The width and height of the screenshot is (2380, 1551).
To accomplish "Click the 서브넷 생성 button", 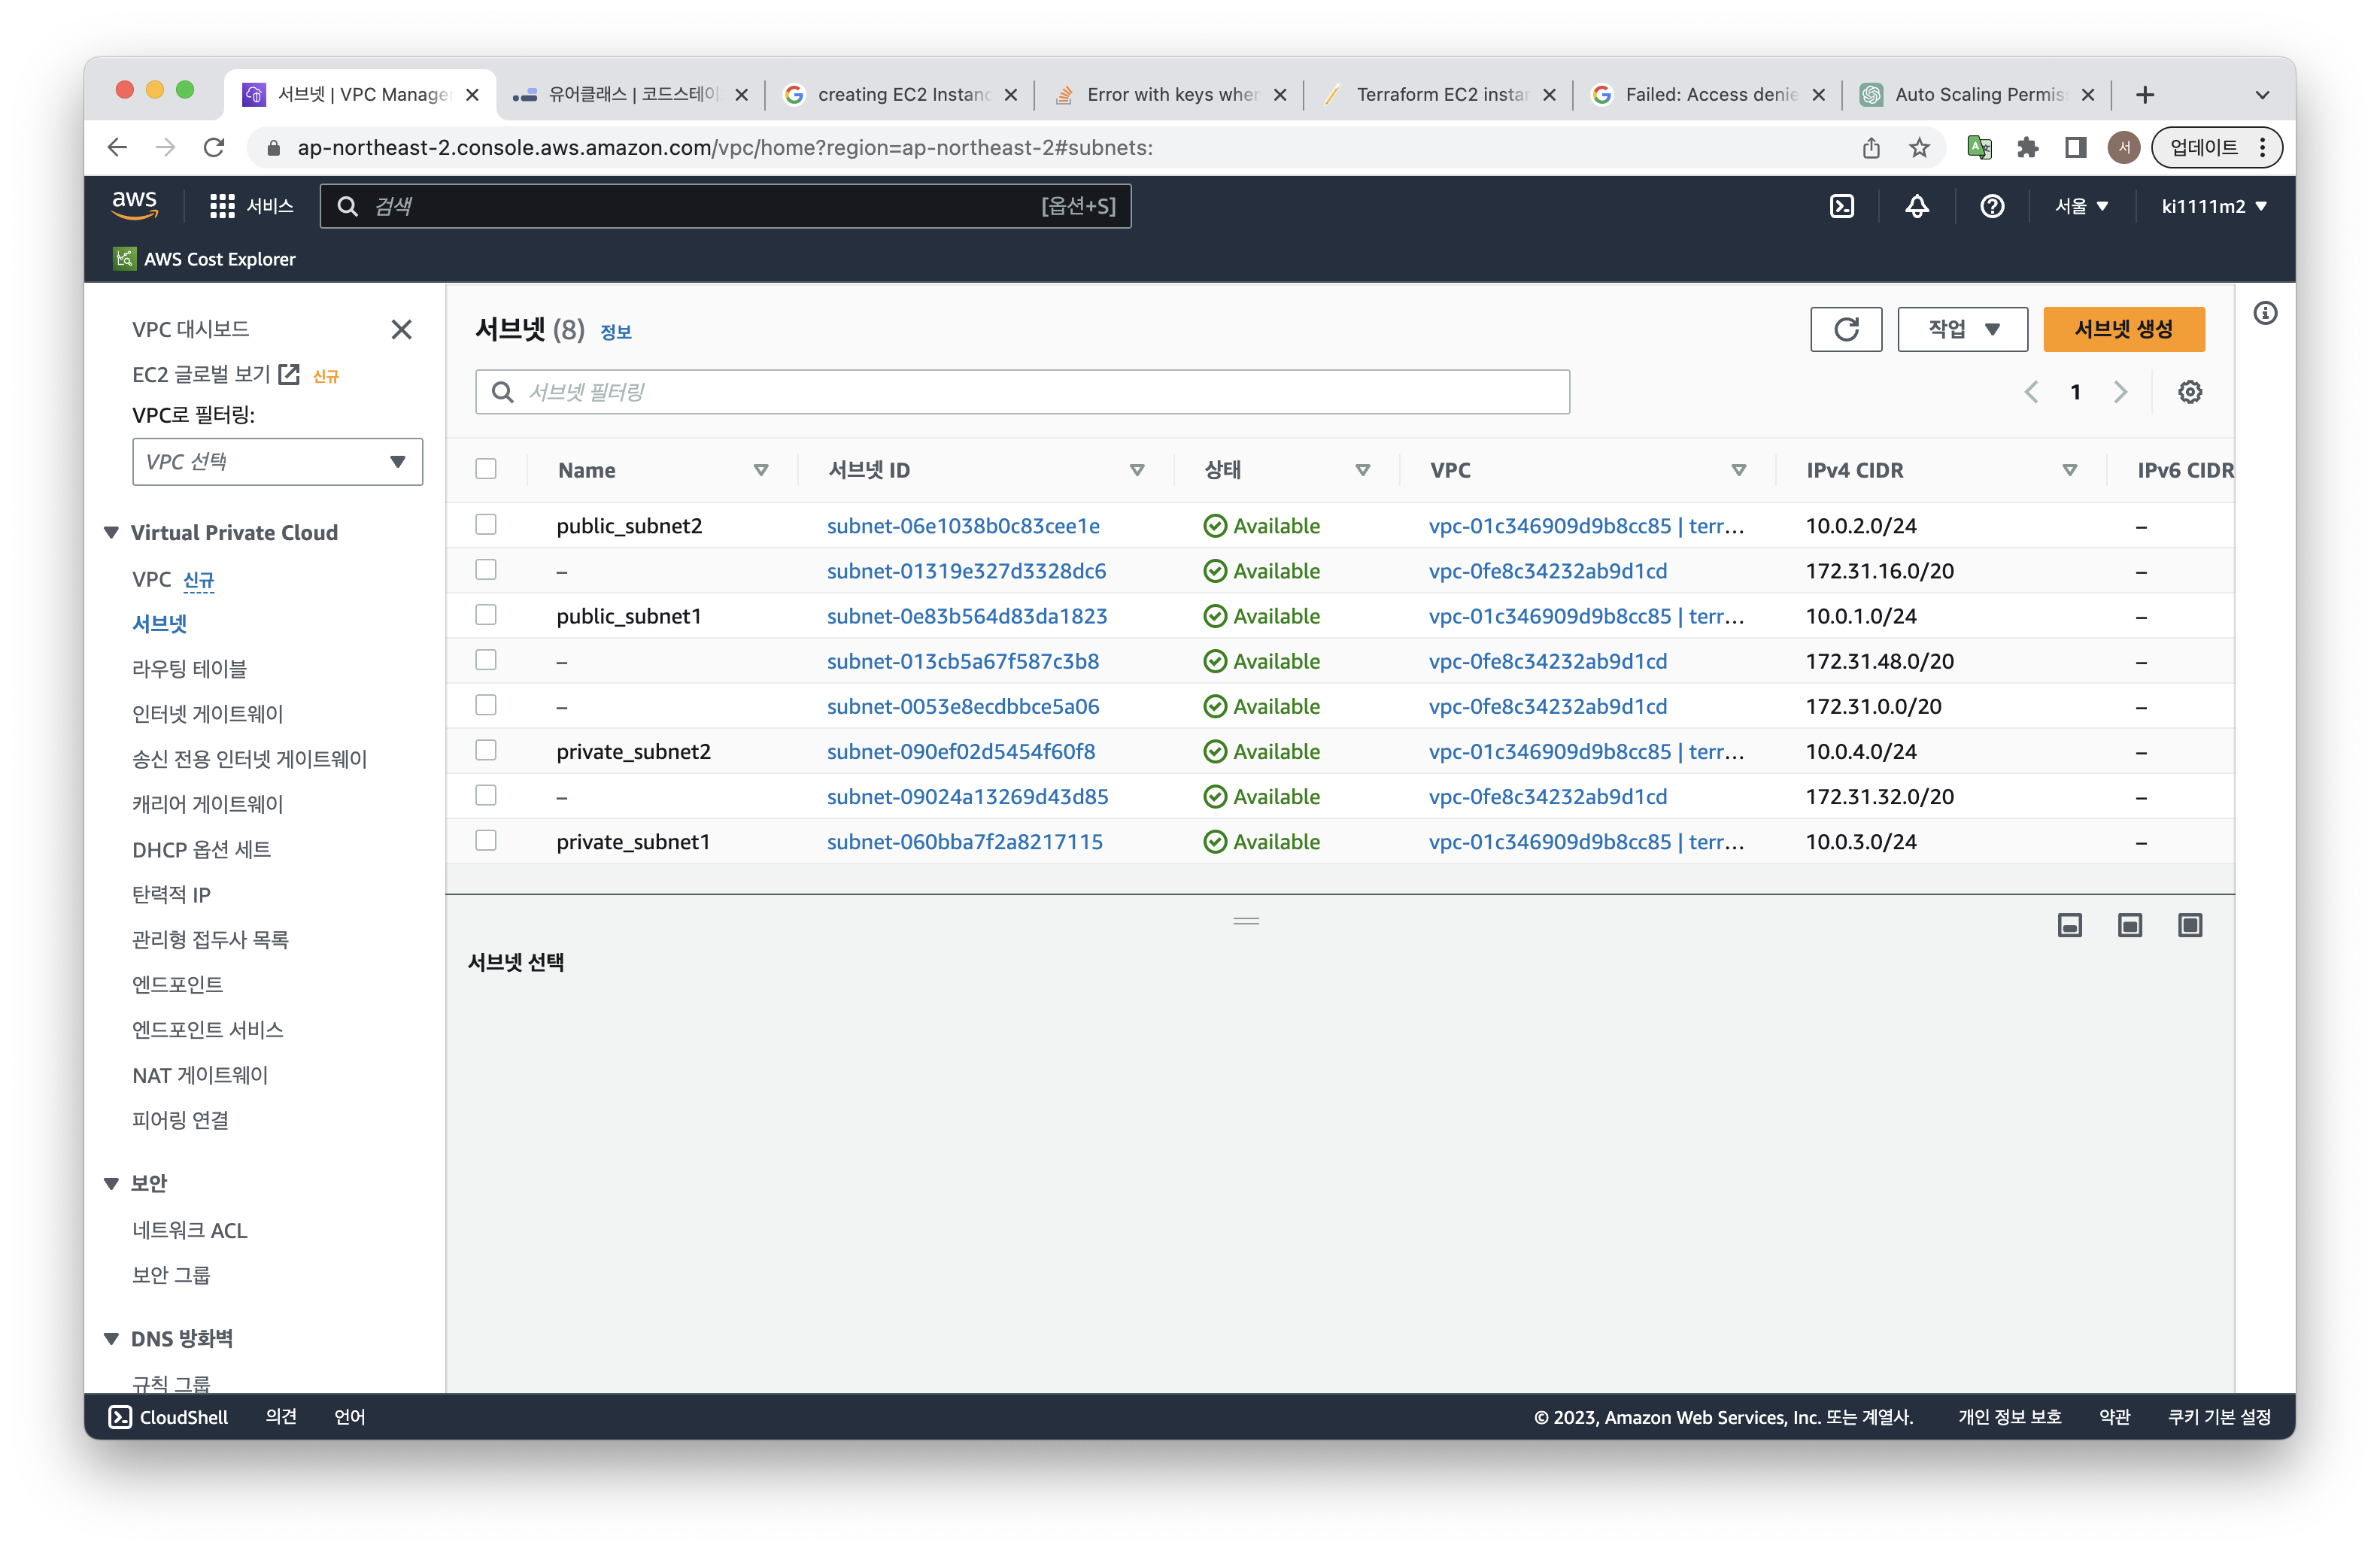I will click(x=2124, y=329).
